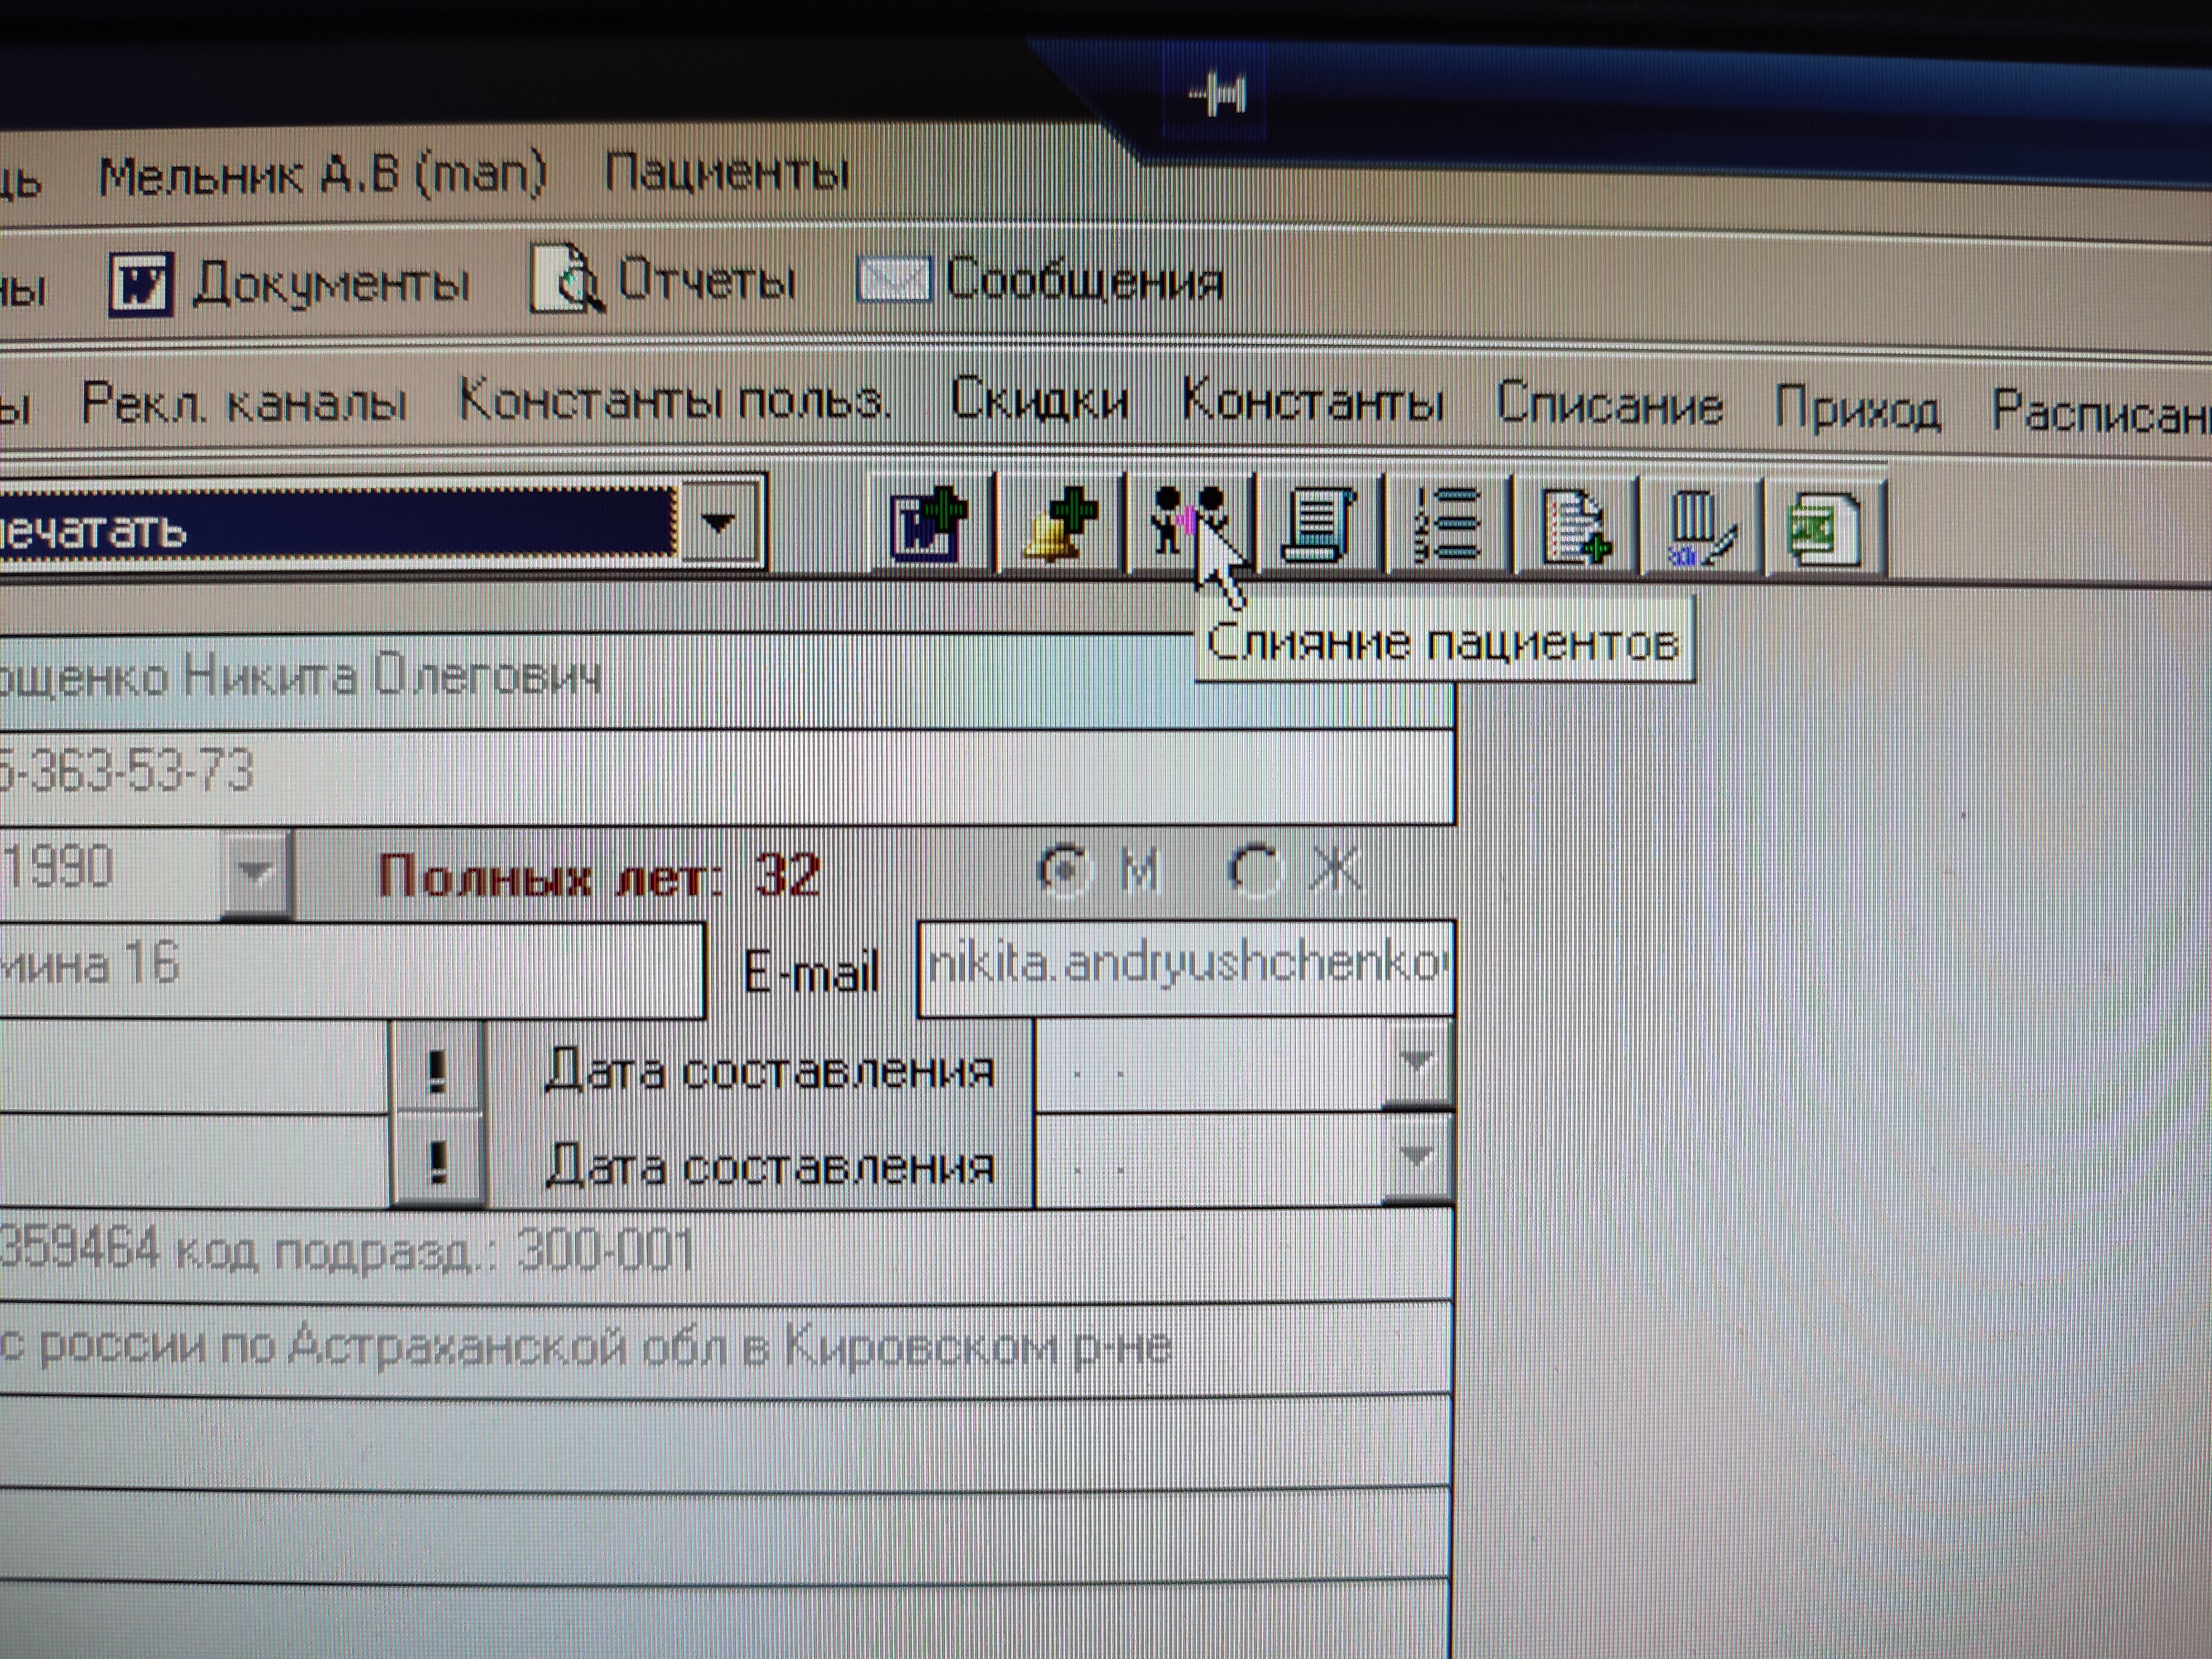Expand first Дата составления date dropdown

pos(1416,1063)
